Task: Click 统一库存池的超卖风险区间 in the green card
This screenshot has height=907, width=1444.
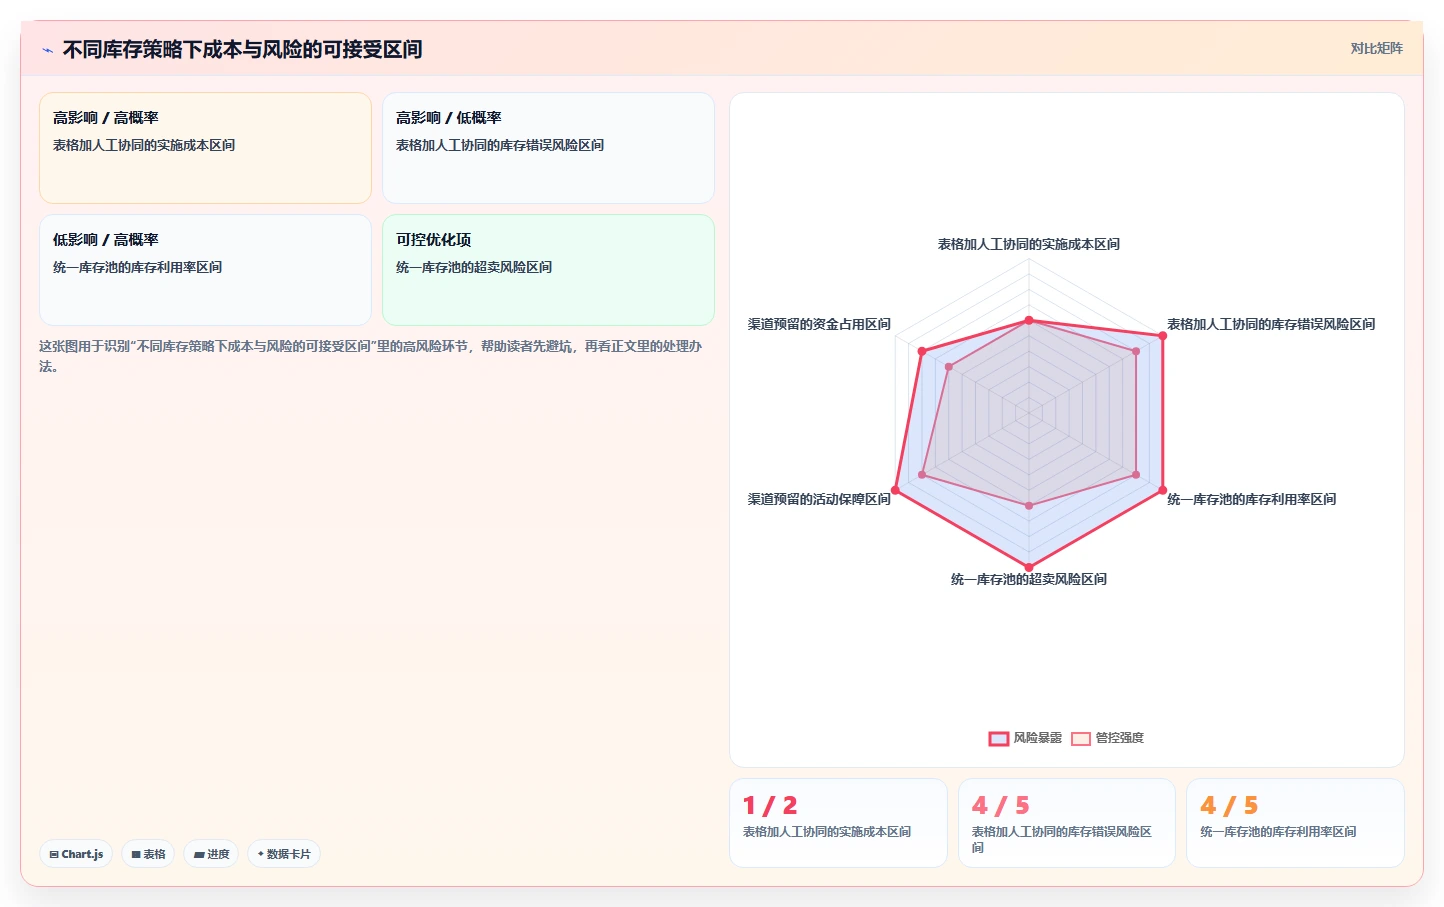Action: pyautogui.click(x=474, y=267)
